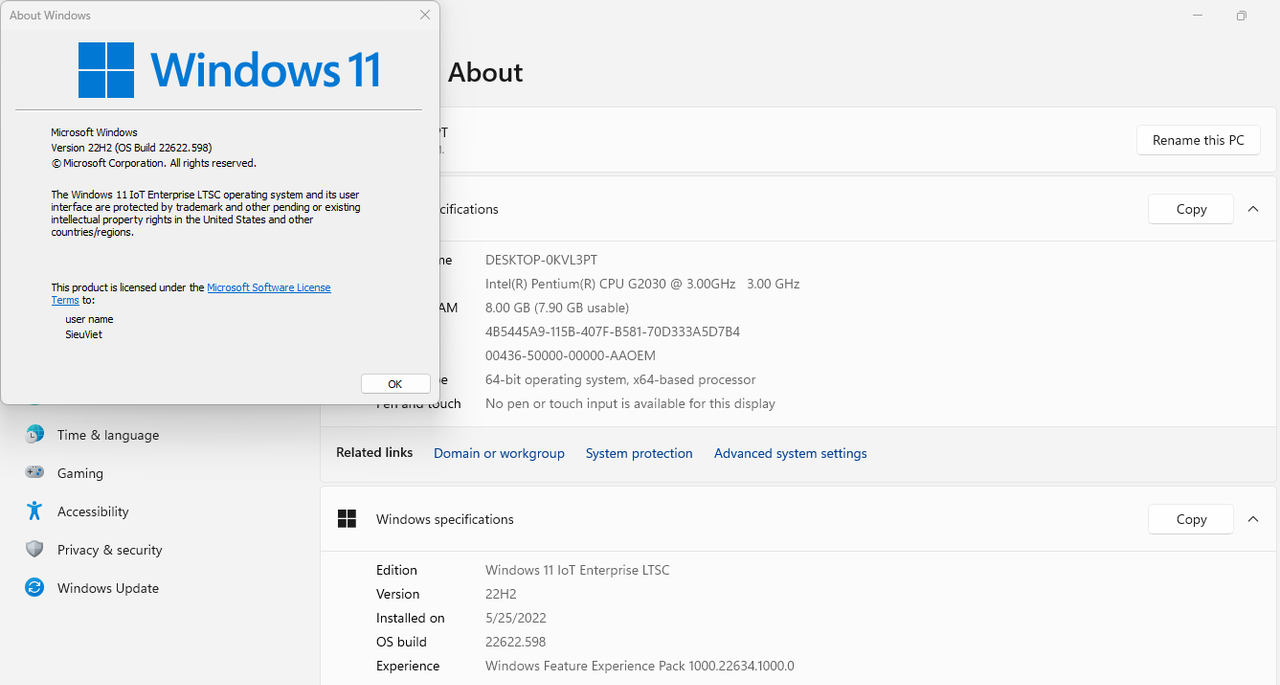Image resolution: width=1280 pixels, height=685 pixels.
Task: Click the Windows Feature Experience Pack value
Action: click(640, 666)
